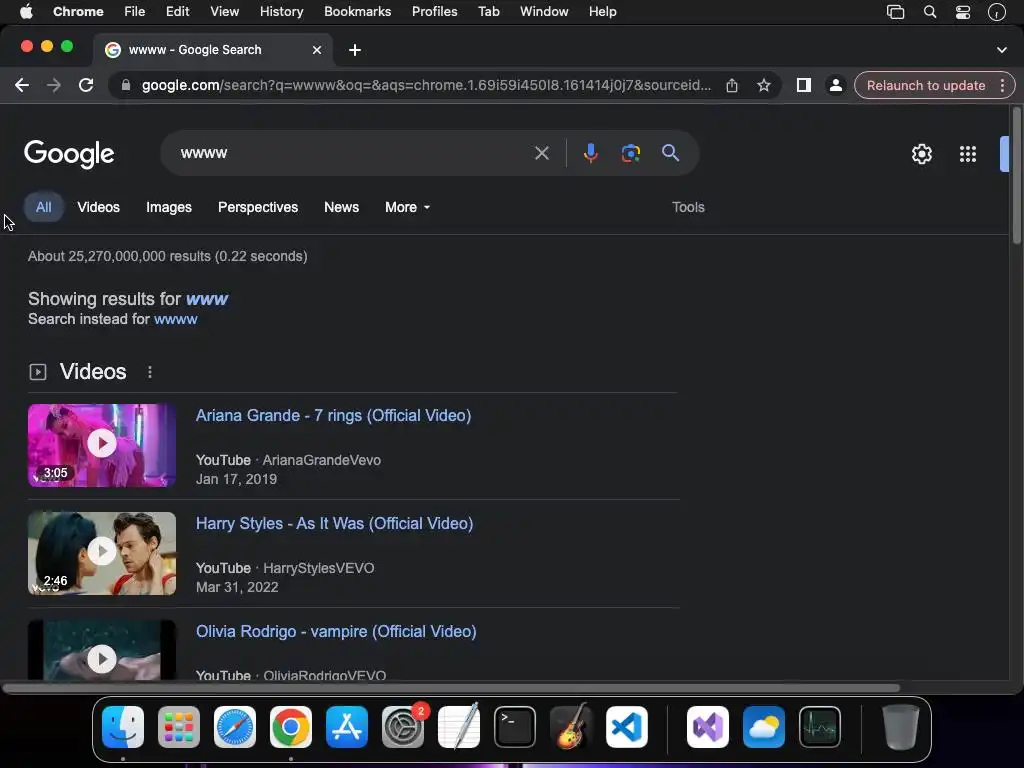Viewport: 1024px width, 768px height.
Task: Open the Chrome History menu
Action: click(281, 12)
